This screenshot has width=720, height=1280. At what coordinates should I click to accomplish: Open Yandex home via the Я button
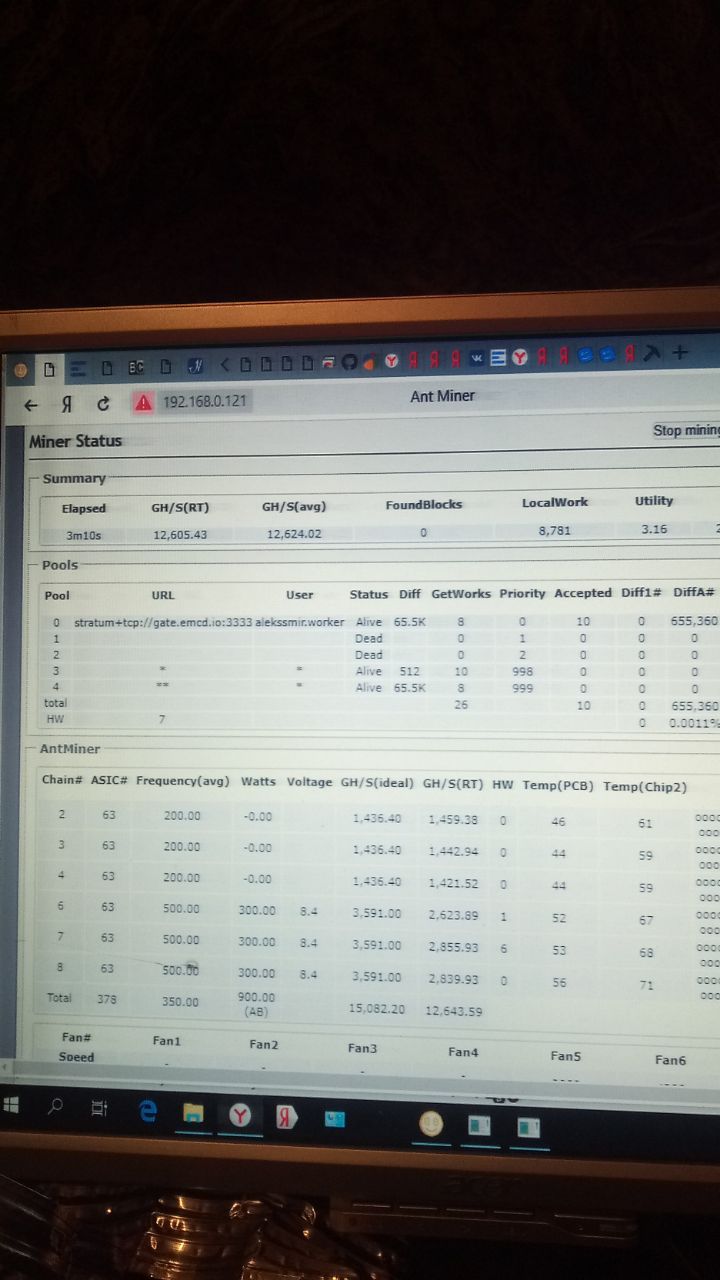point(66,404)
